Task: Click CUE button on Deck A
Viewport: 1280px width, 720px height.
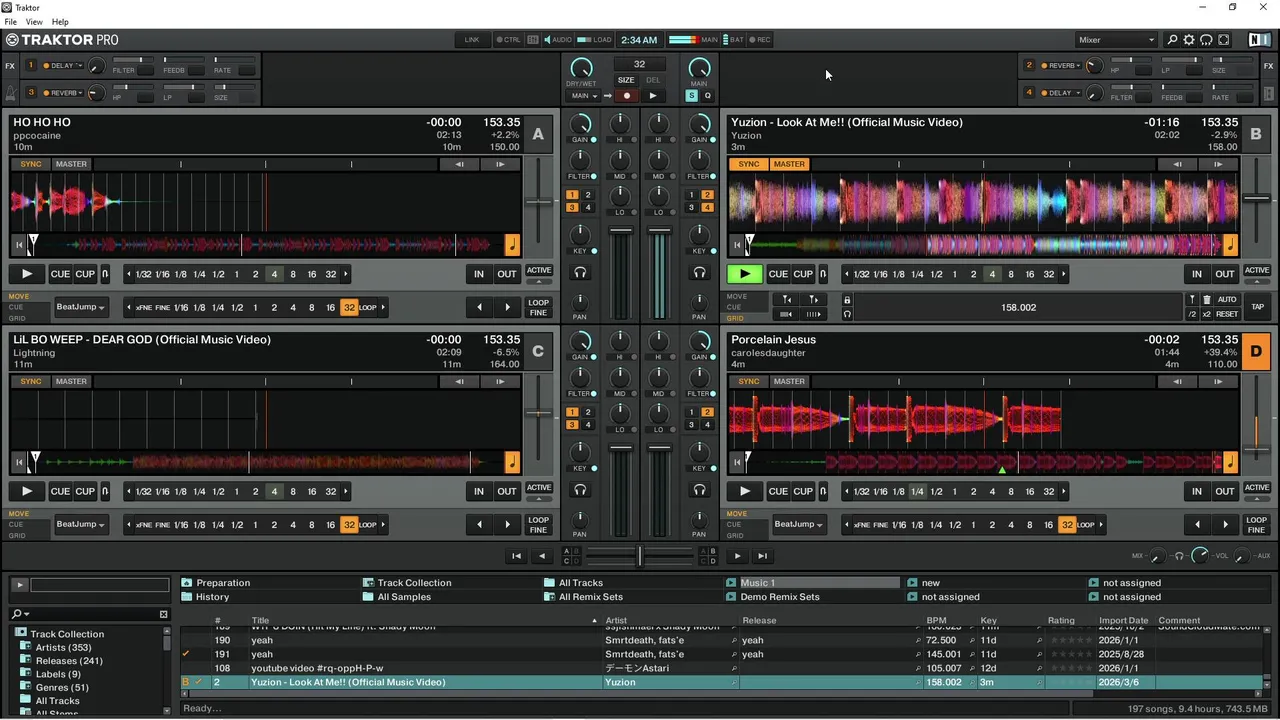Action: pos(60,274)
